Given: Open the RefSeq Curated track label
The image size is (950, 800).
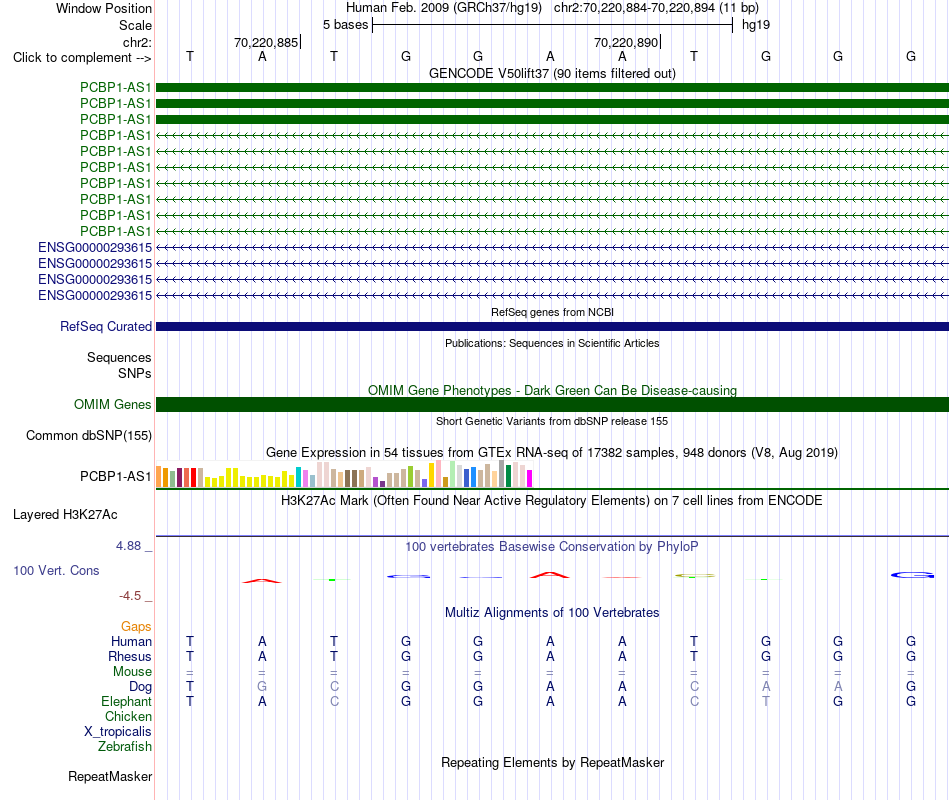Looking at the screenshot, I should pyautogui.click(x=106, y=327).
